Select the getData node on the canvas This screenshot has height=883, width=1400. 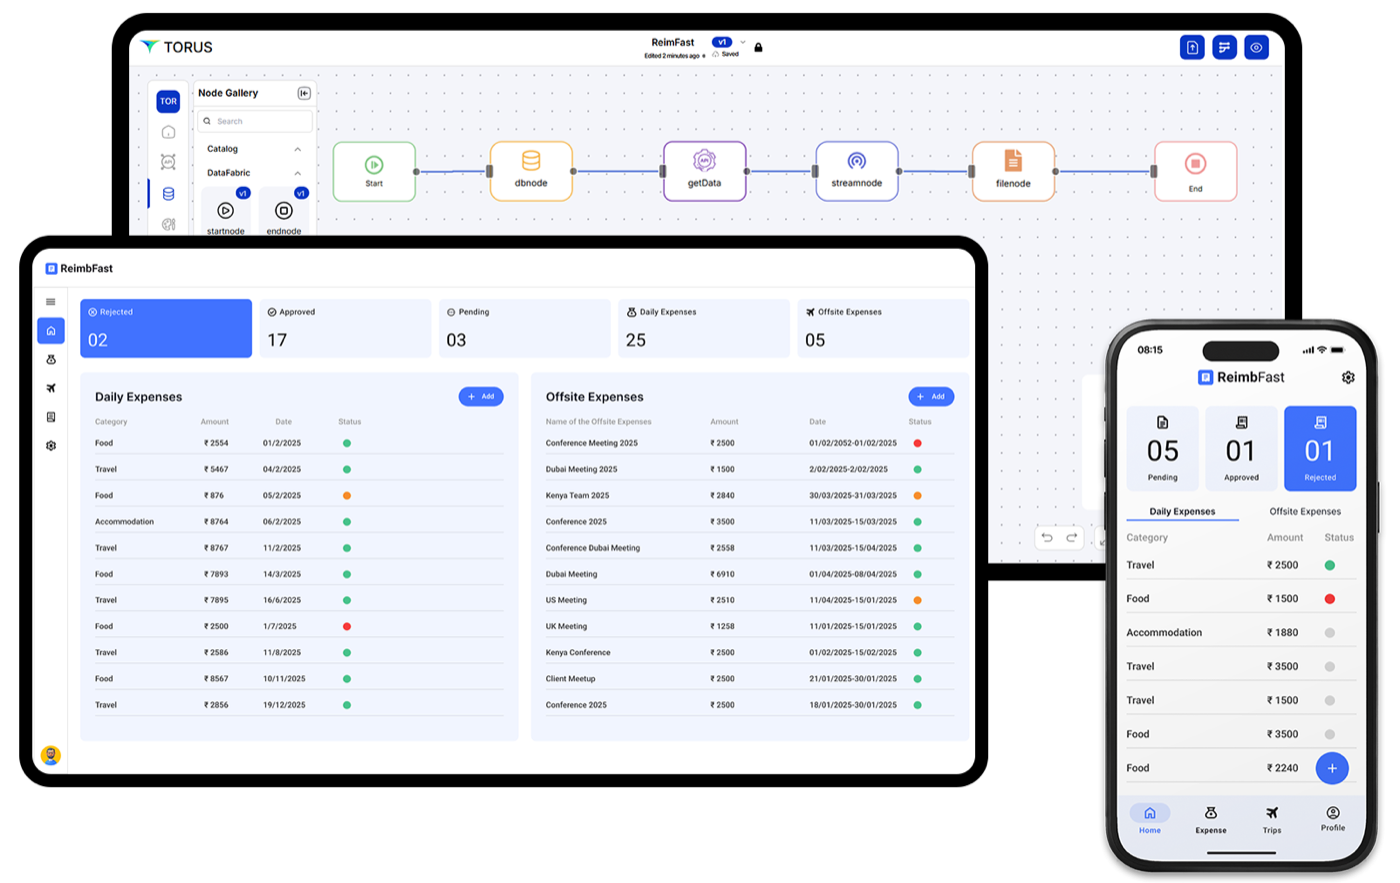coord(705,171)
